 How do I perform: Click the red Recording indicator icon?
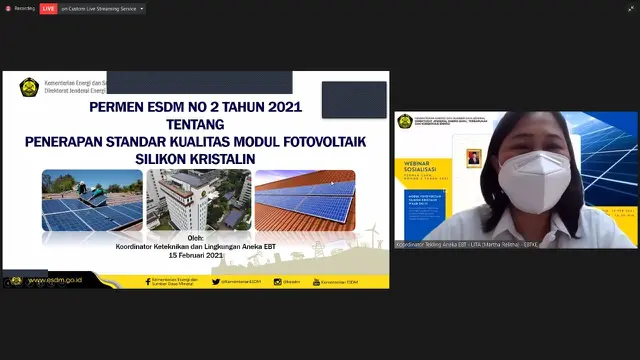[8, 8]
